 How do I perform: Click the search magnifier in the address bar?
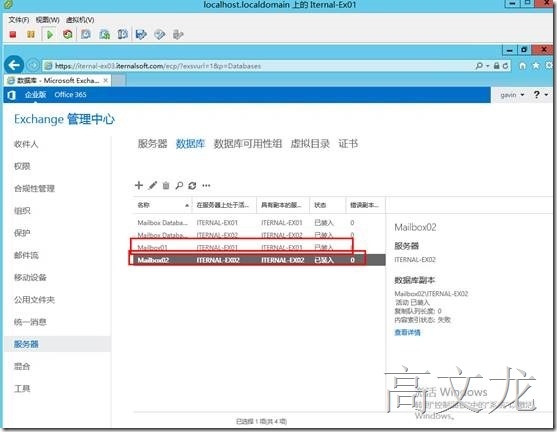[x=479, y=66]
